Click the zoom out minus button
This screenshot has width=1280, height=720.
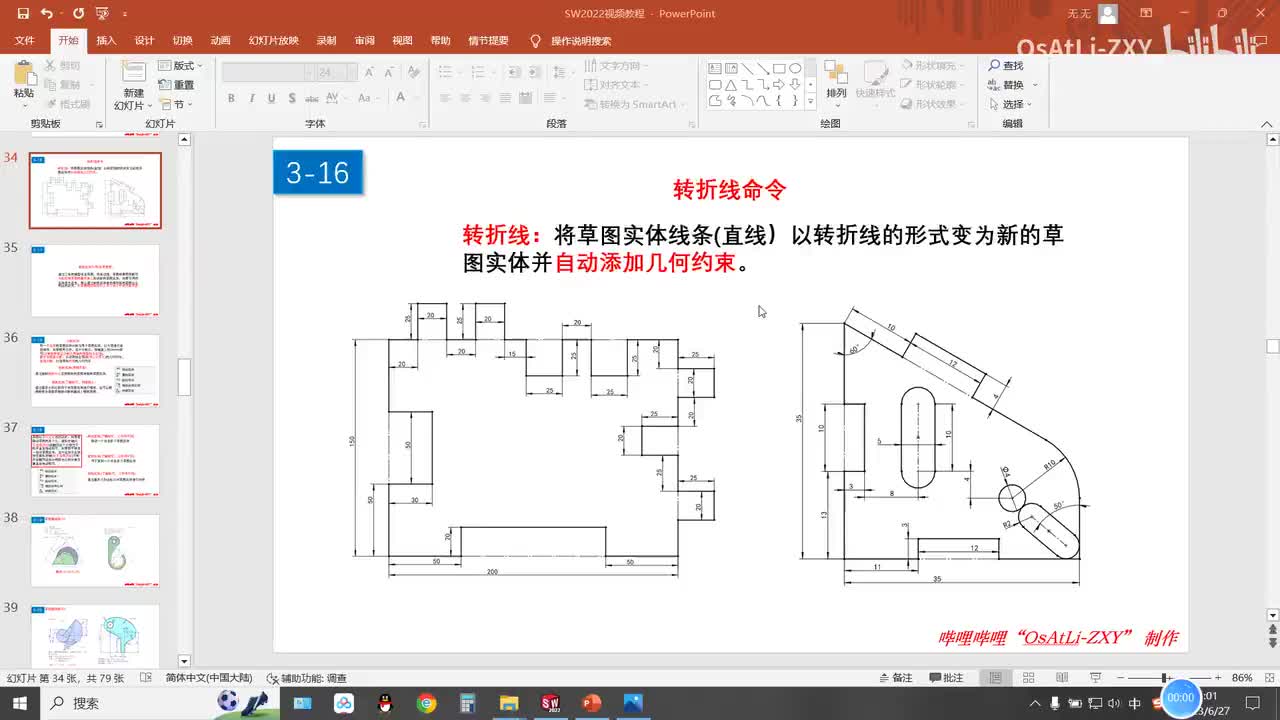pos(1119,677)
